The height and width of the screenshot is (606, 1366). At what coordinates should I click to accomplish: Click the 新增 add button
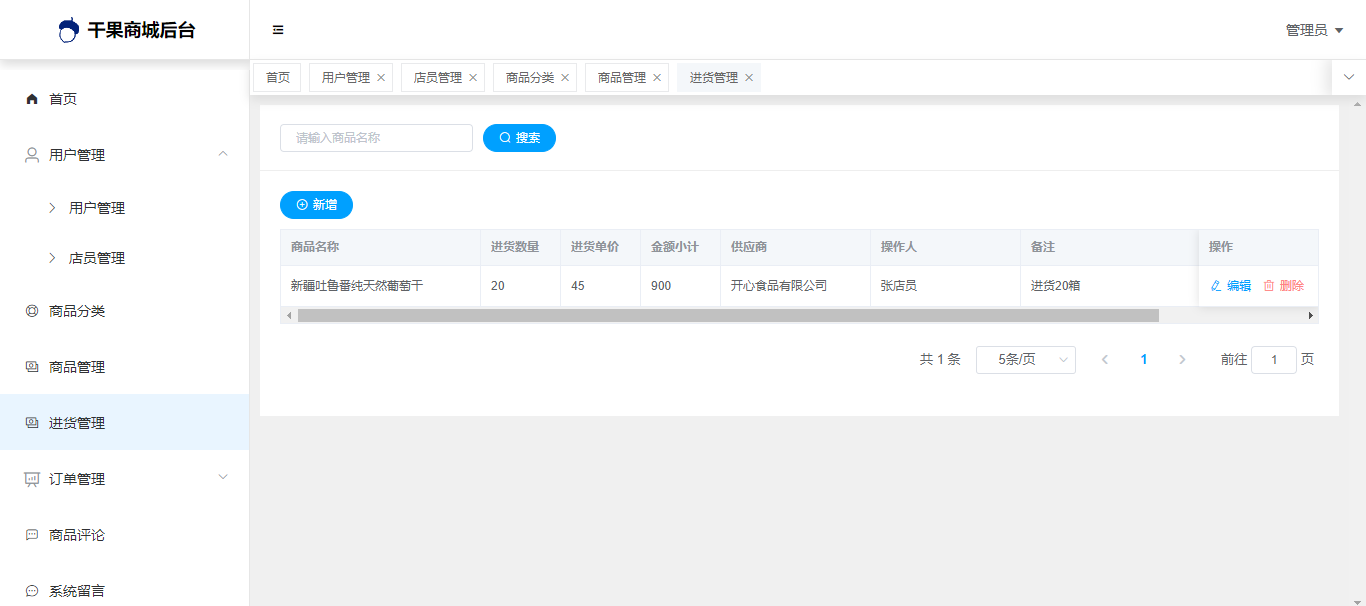[x=316, y=205]
